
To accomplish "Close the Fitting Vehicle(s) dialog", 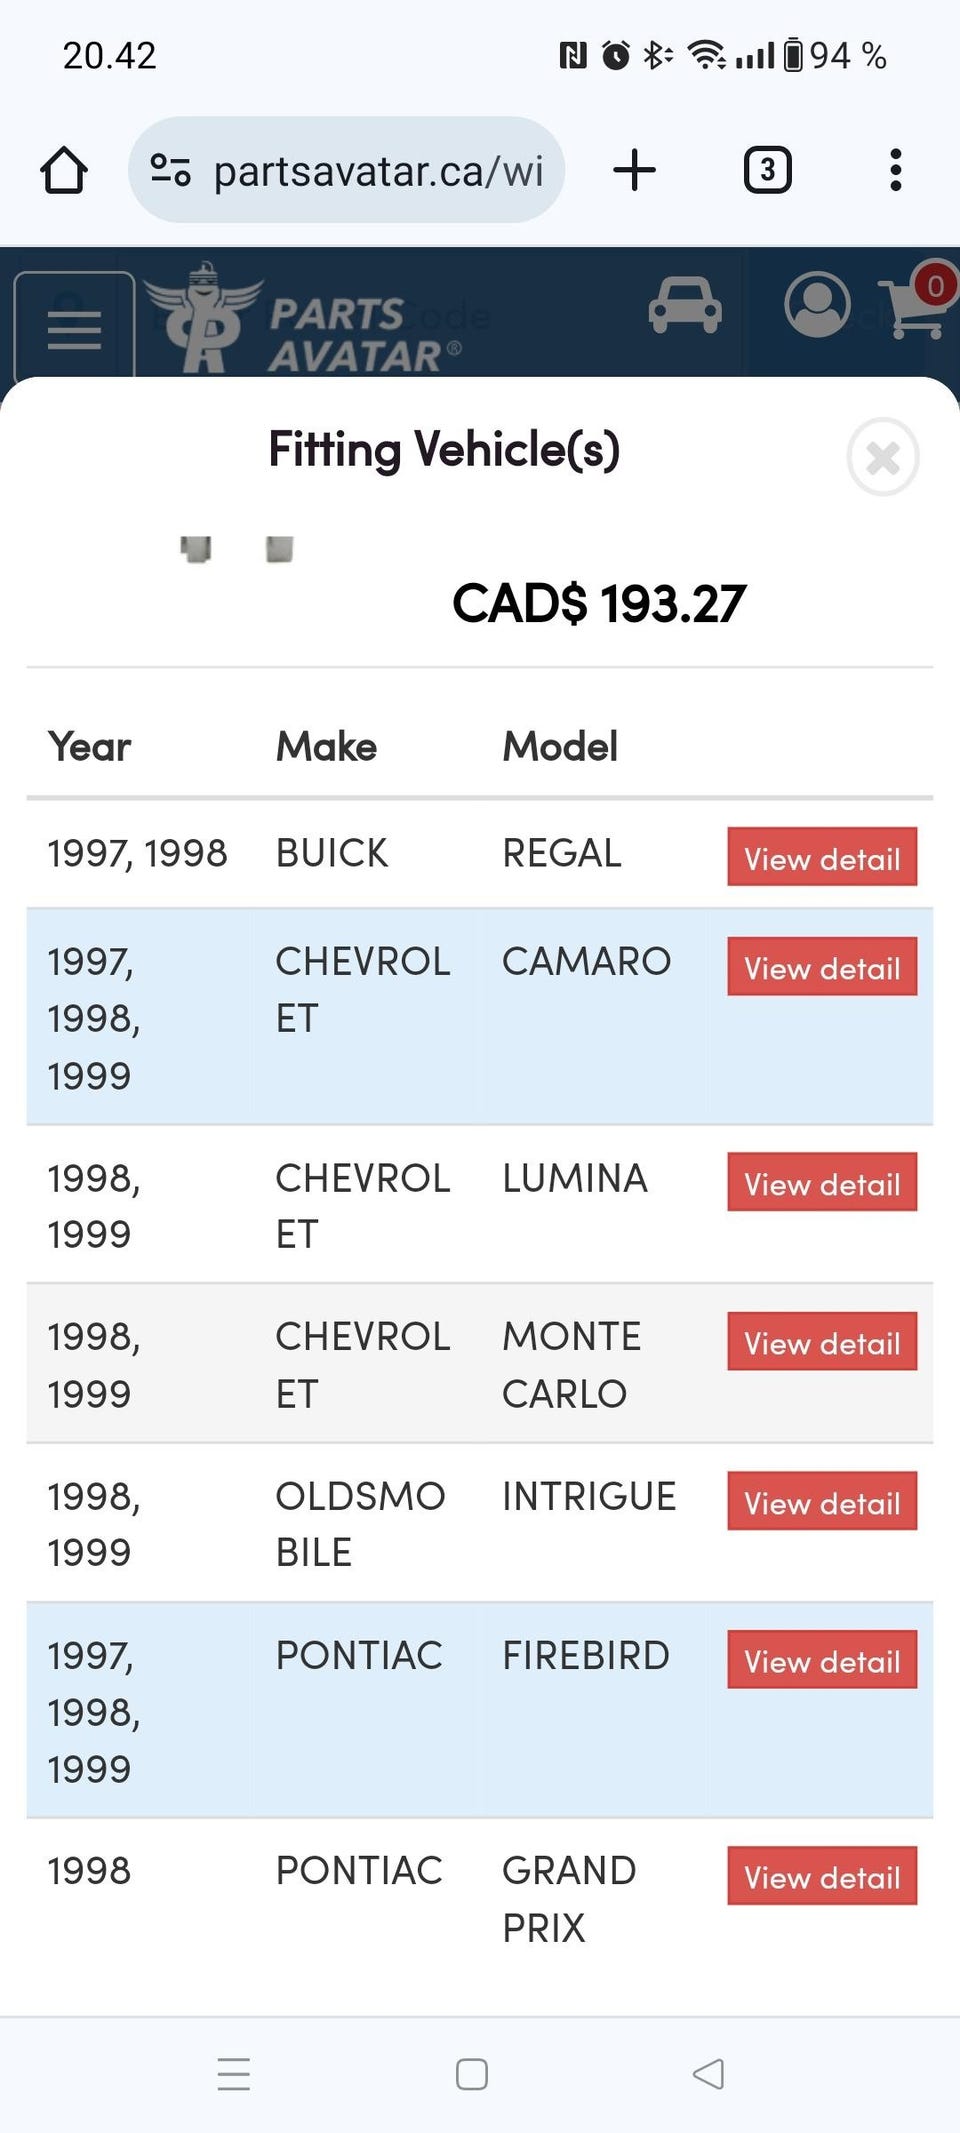I will pyautogui.click(x=882, y=457).
